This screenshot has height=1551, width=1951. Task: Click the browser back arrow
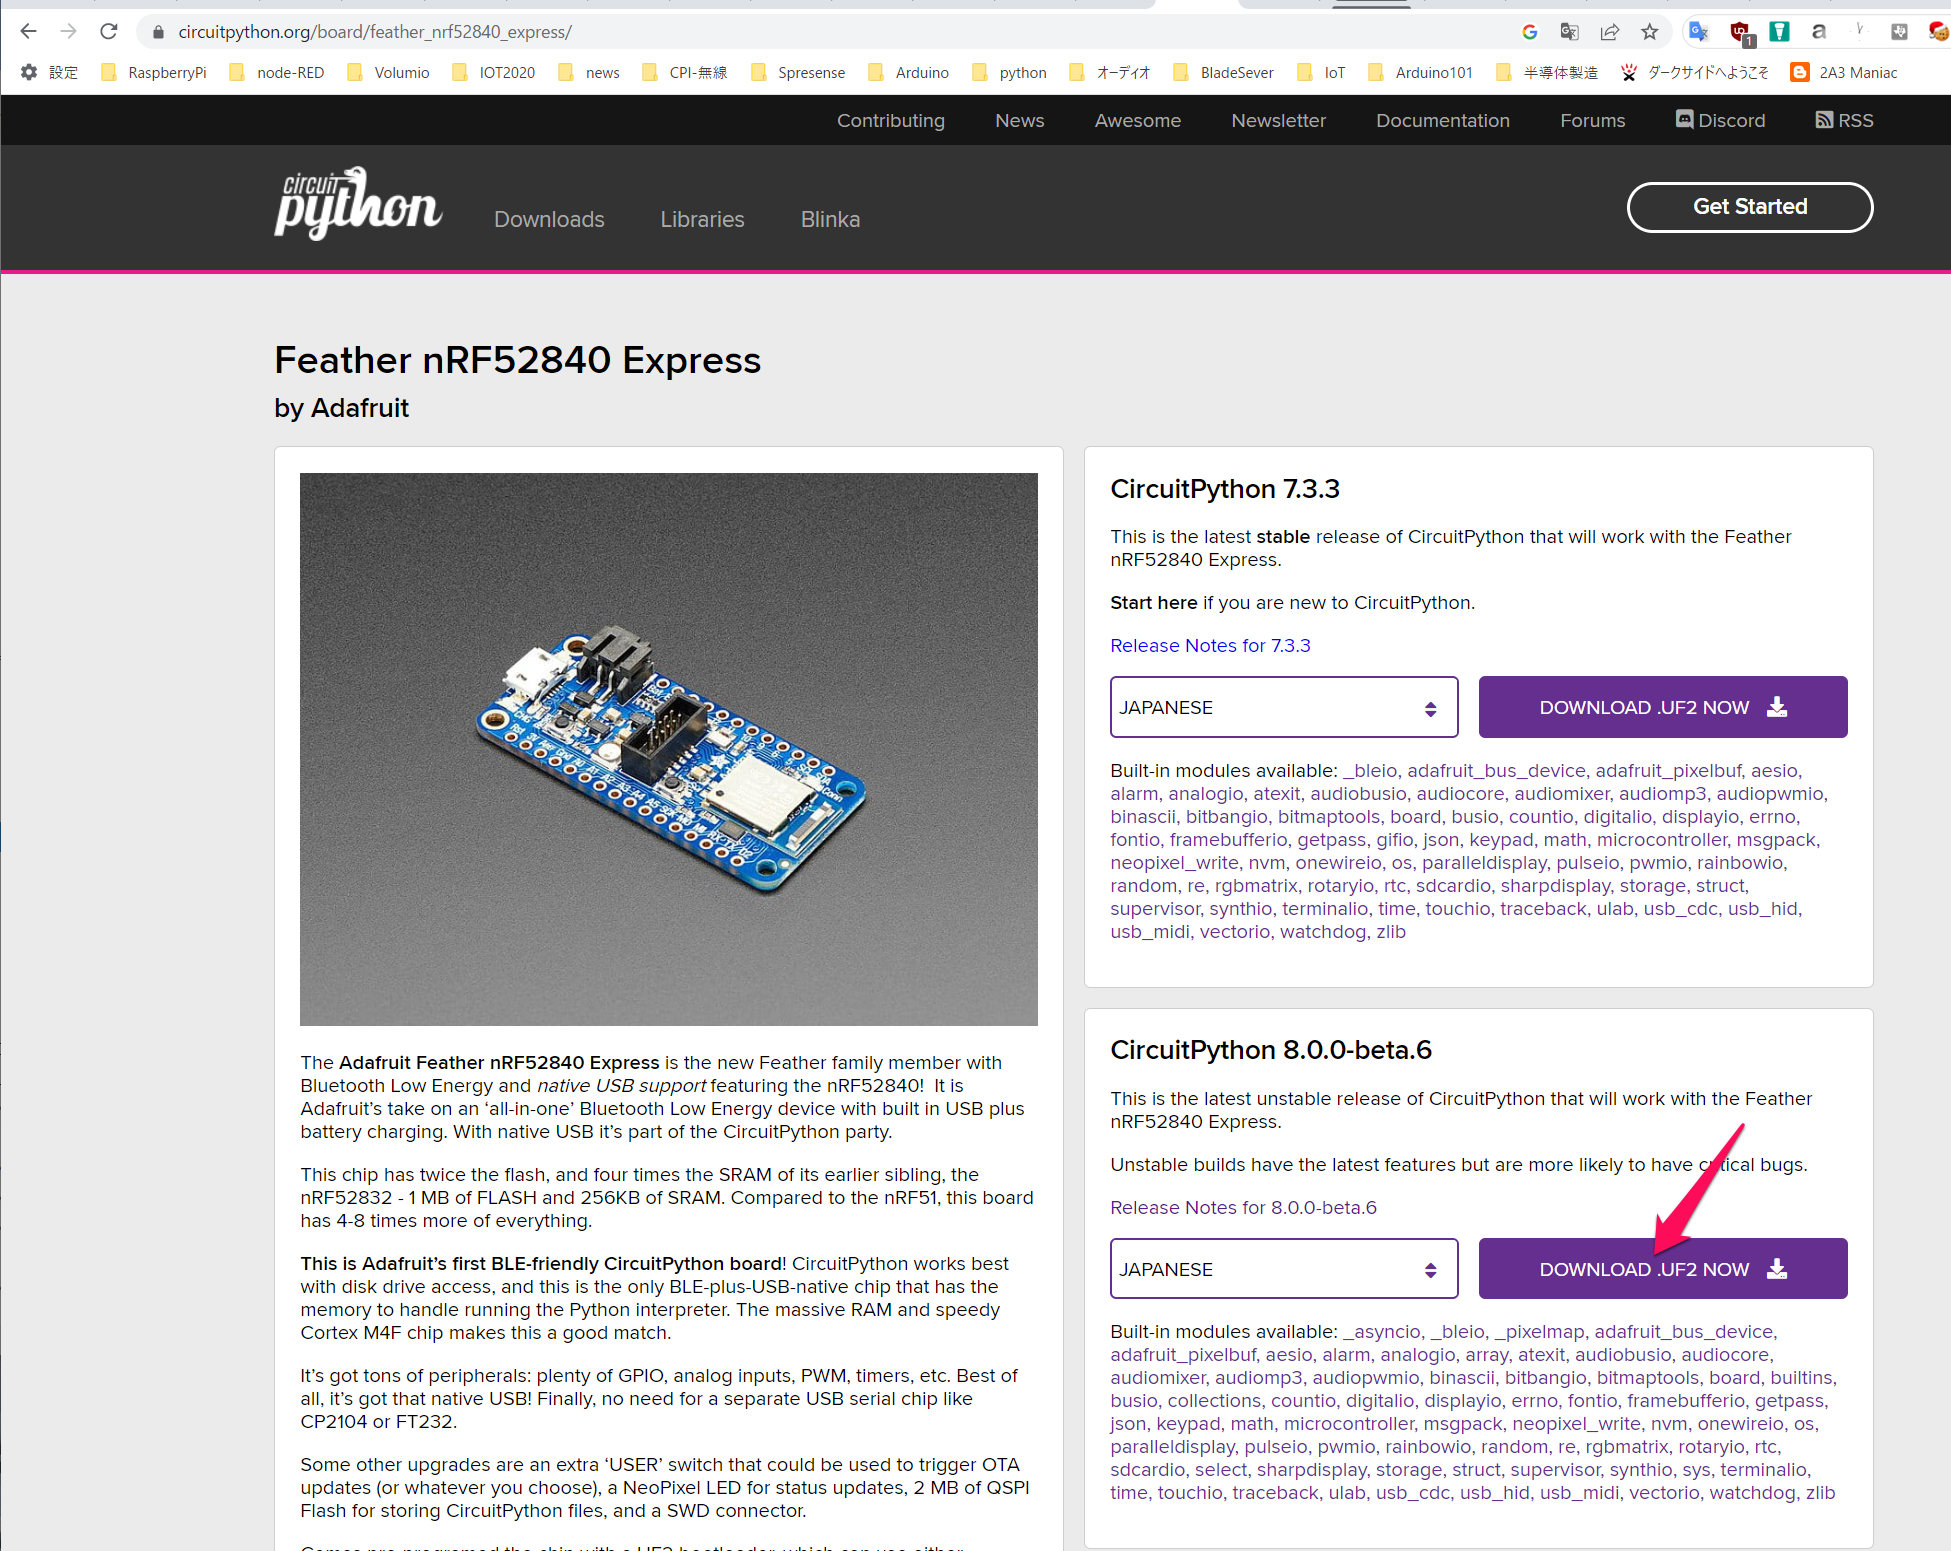point(28,32)
